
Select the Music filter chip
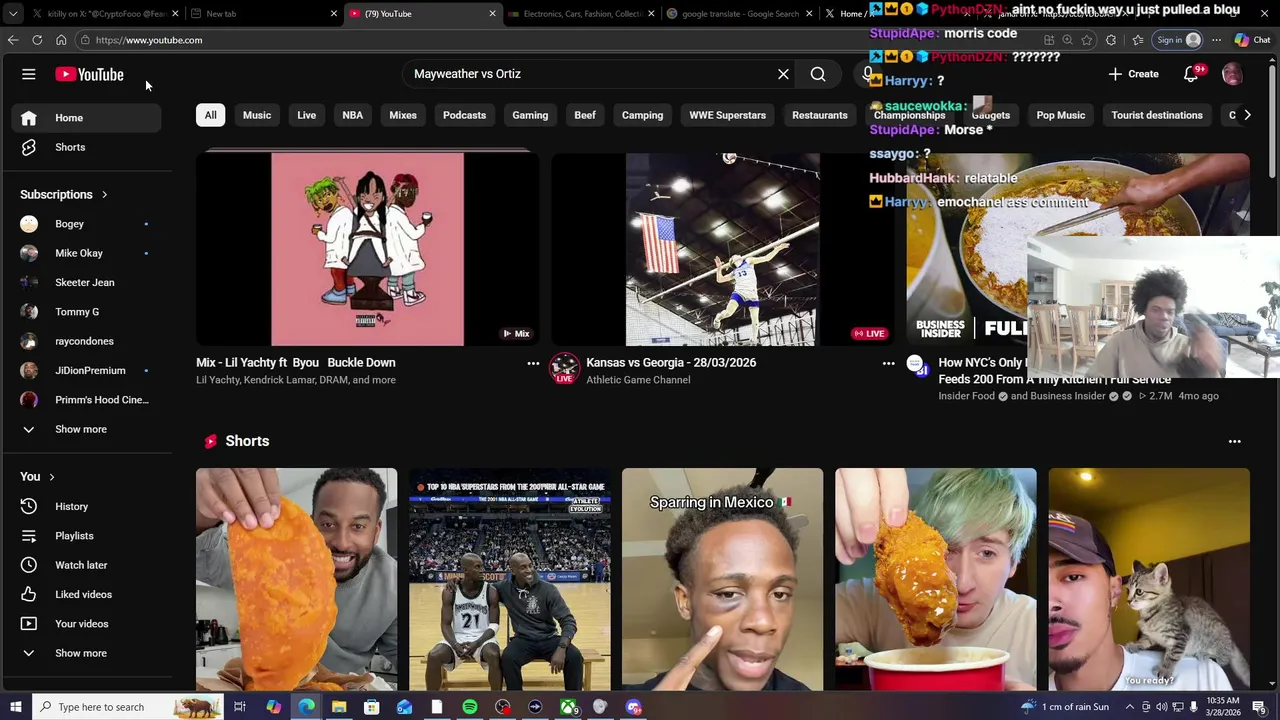[x=257, y=115]
